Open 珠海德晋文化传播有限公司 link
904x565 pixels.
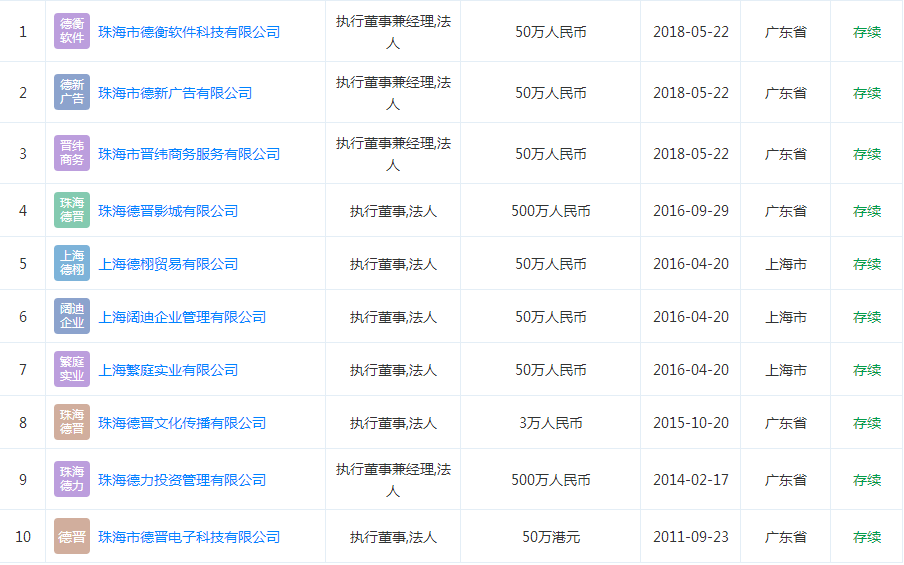coord(182,424)
